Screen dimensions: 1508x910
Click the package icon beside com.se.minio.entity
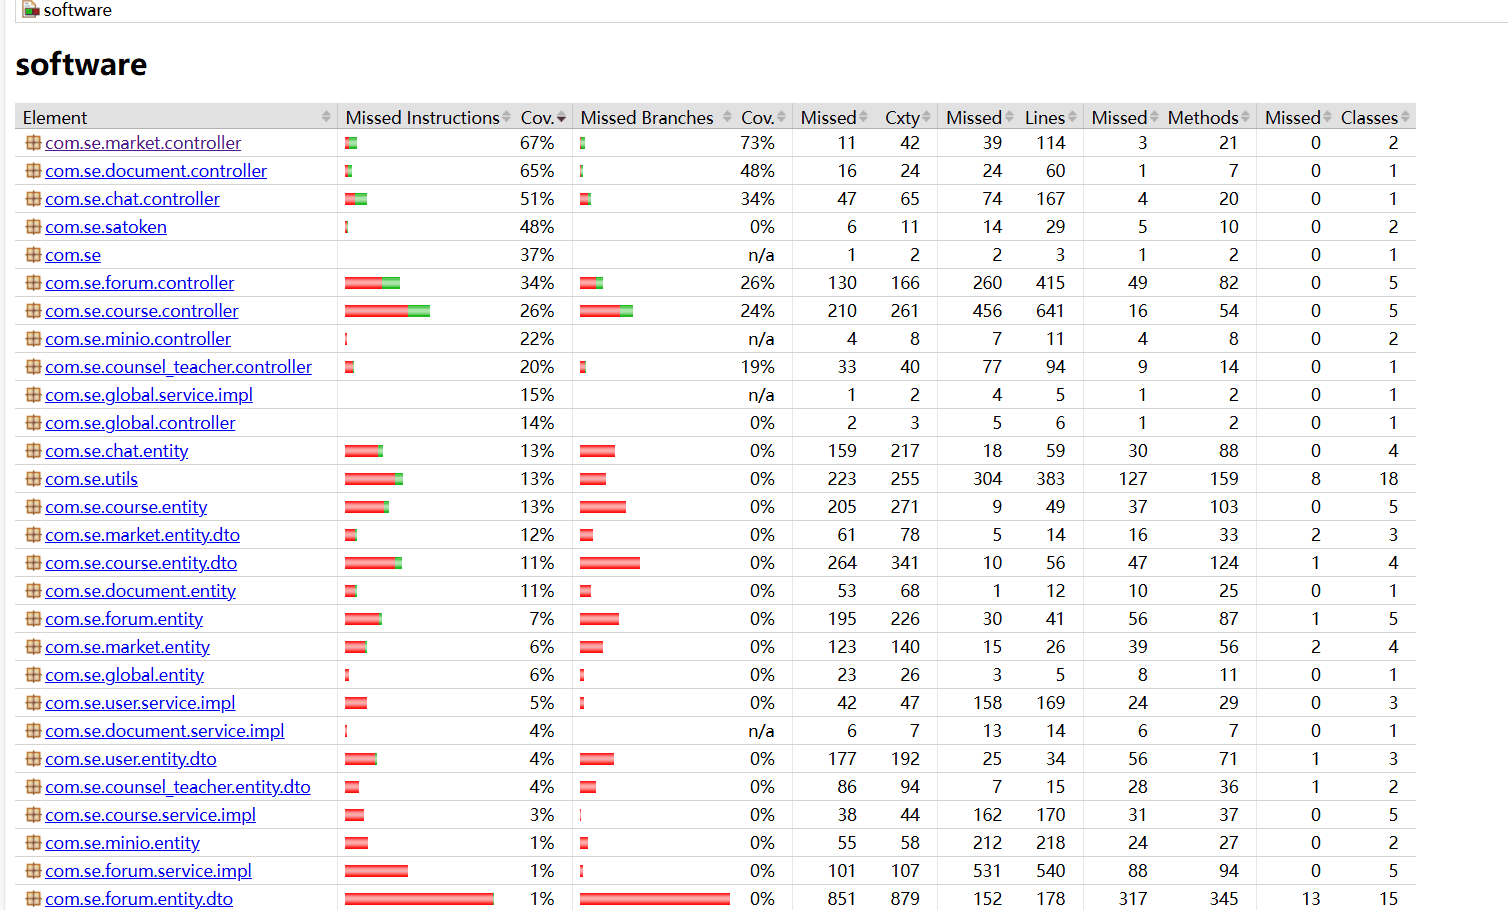33,843
